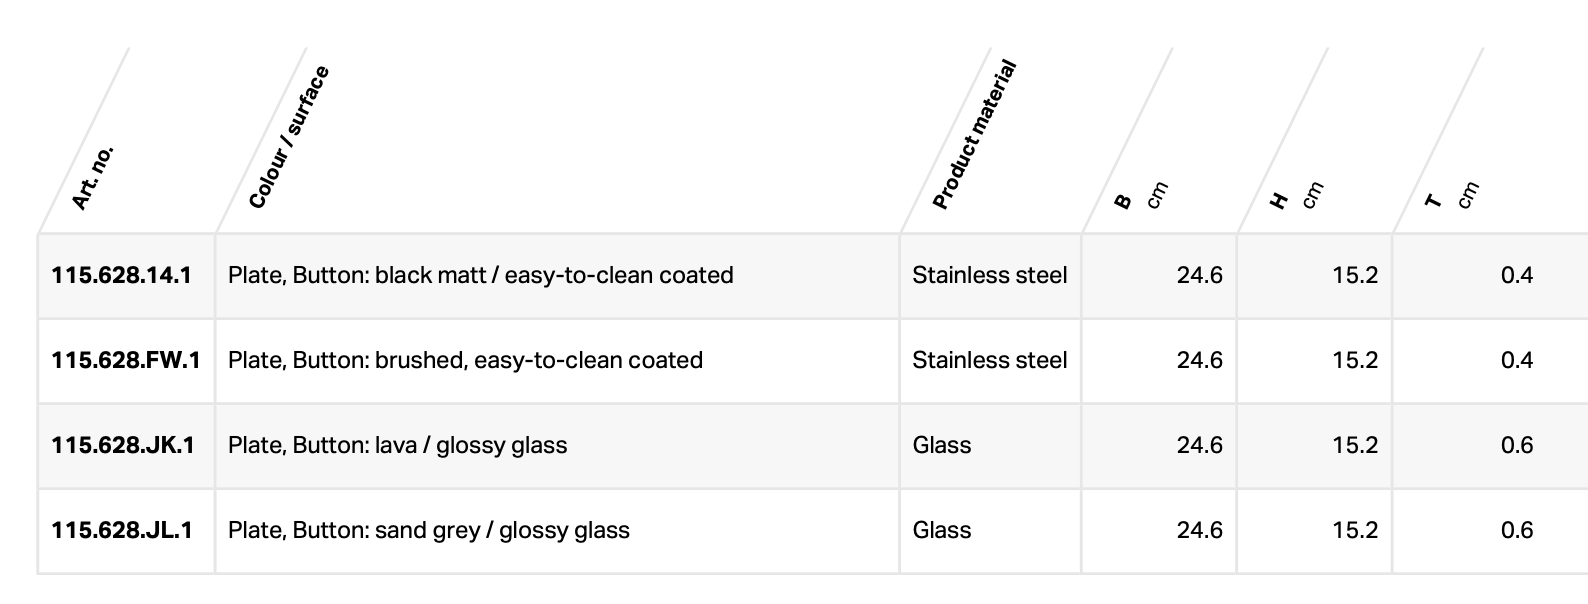The height and width of the screenshot is (604, 1588).
Task: Click the T cm column header
Action: pos(1449,195)
